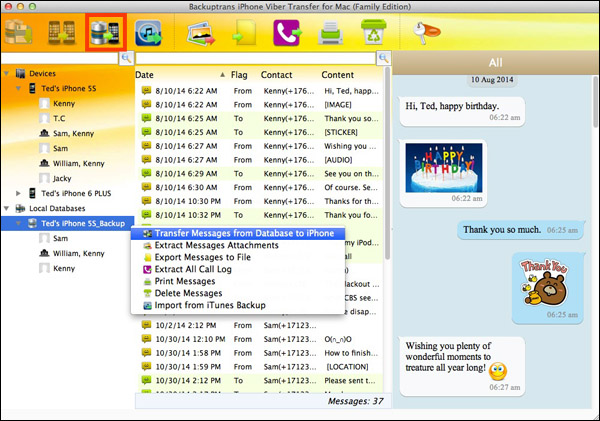600x421 pixels.
Task: Open the Happy Birthday image in chat
Action: (x=443, y=168)
